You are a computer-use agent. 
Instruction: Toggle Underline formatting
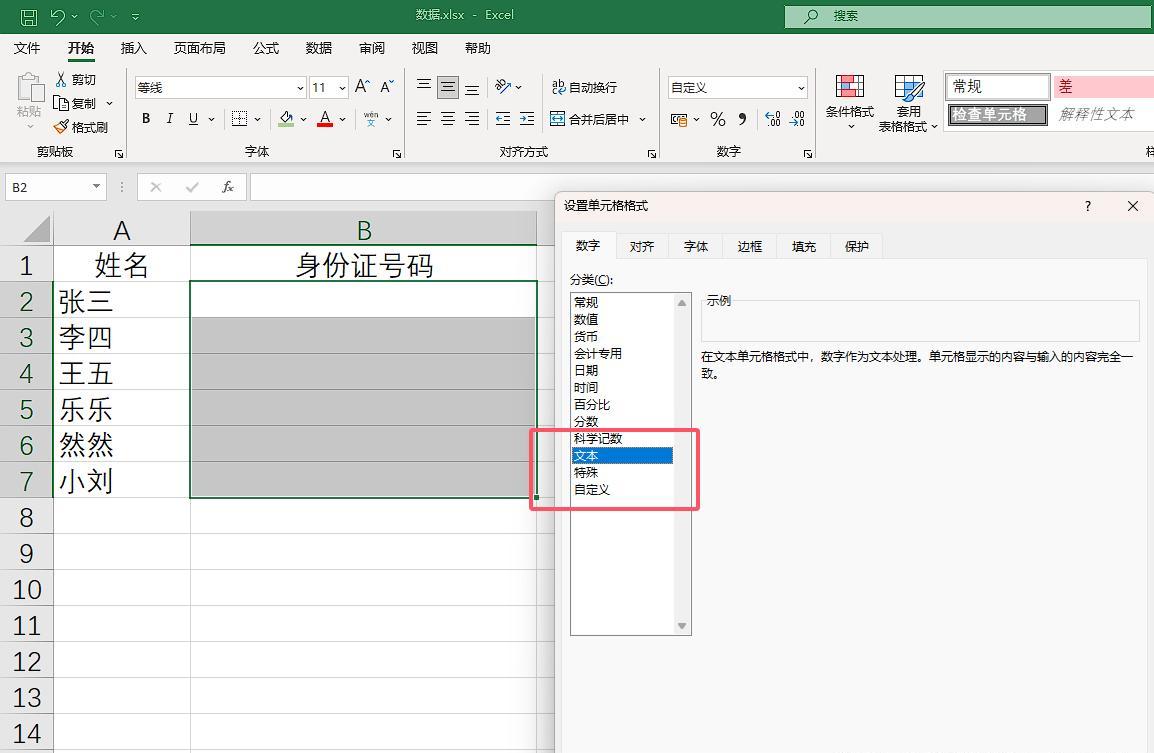click(193, 119)
